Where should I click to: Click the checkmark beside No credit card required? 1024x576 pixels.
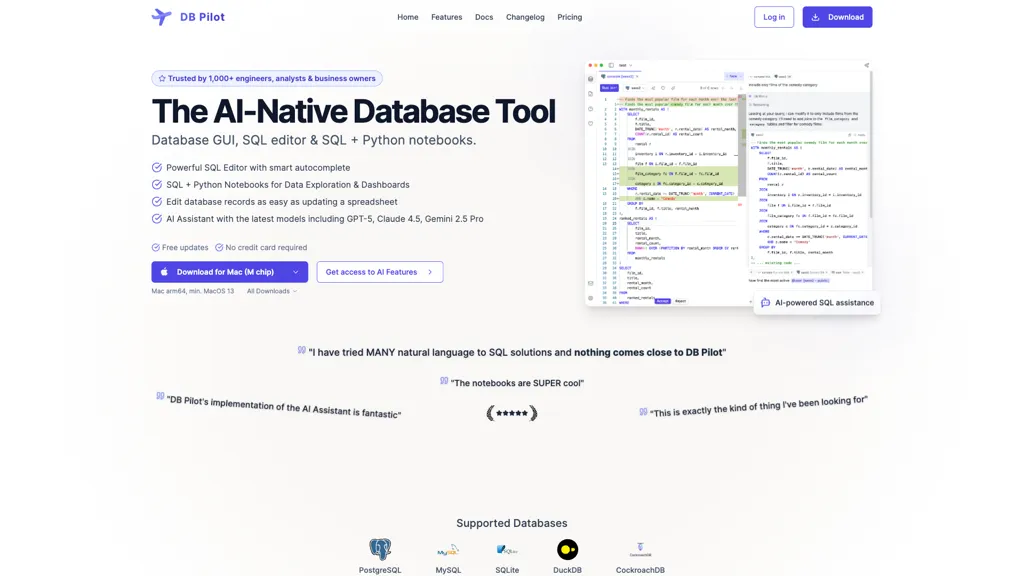(218, 247)
